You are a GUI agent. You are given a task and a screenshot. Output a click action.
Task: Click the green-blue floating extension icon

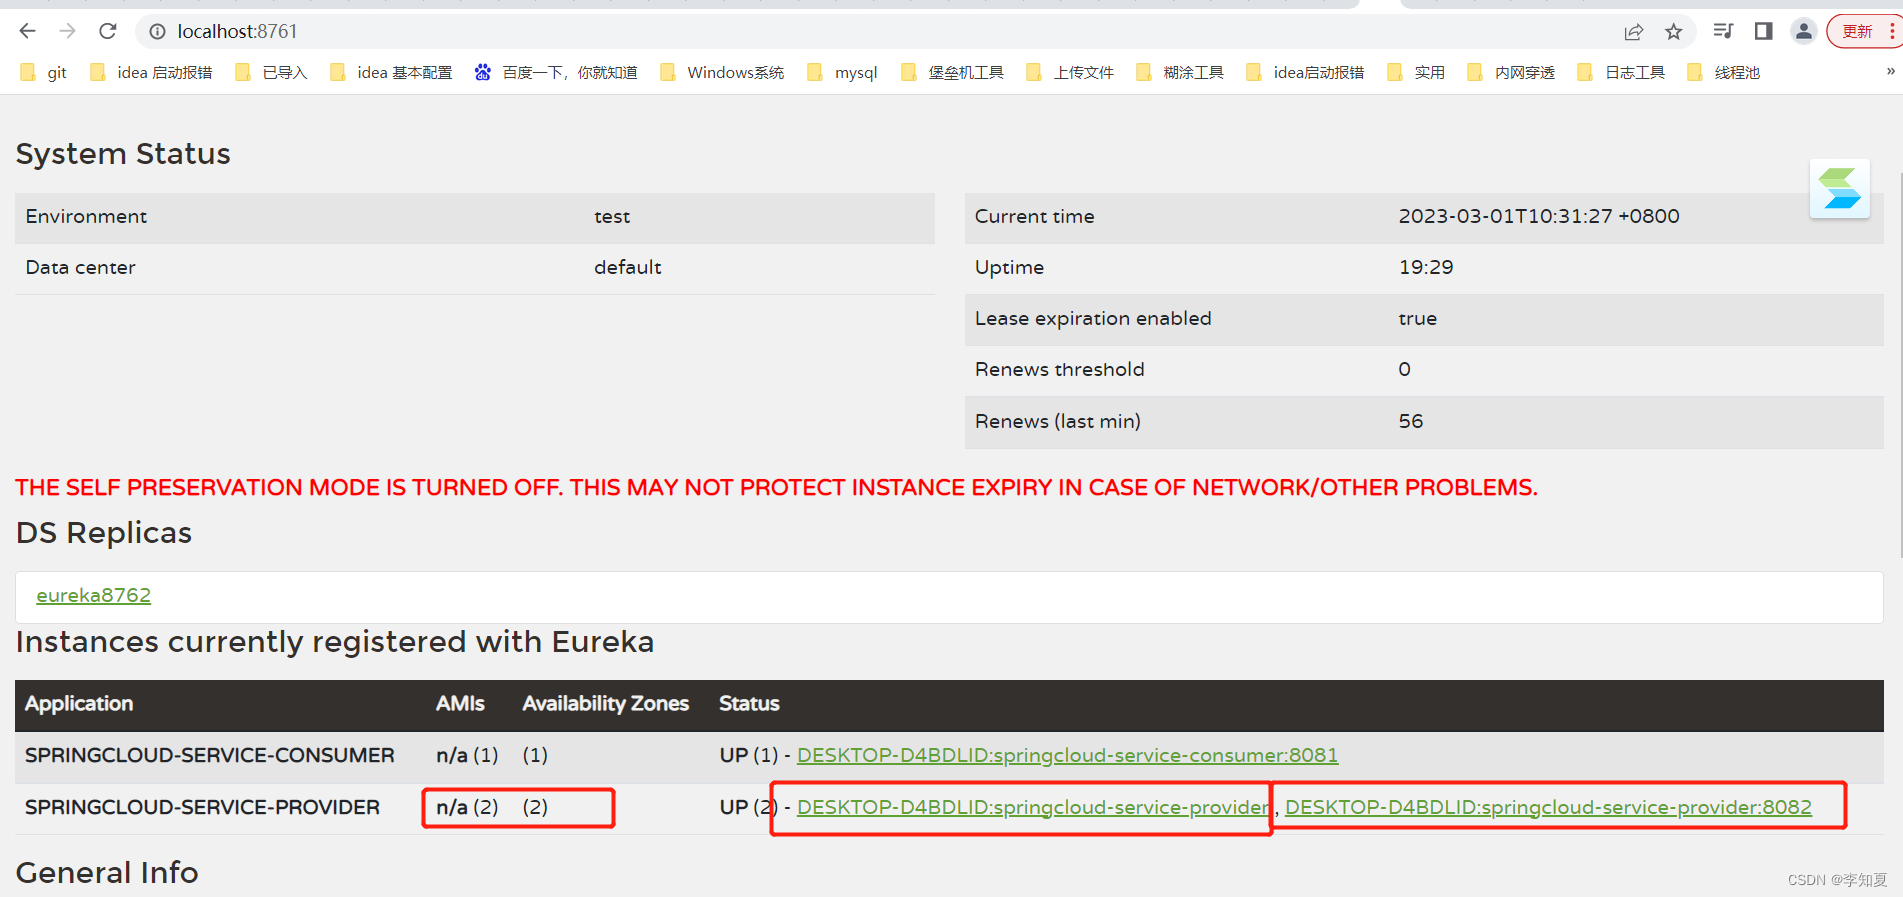pyautogui.click(x=1840, y=188)
